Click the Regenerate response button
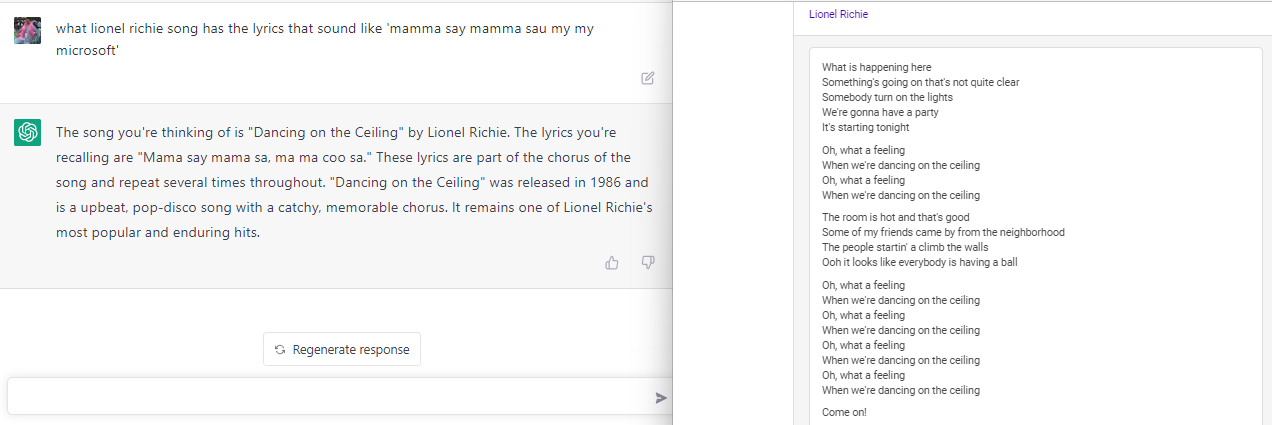 [x=342, y=349]
